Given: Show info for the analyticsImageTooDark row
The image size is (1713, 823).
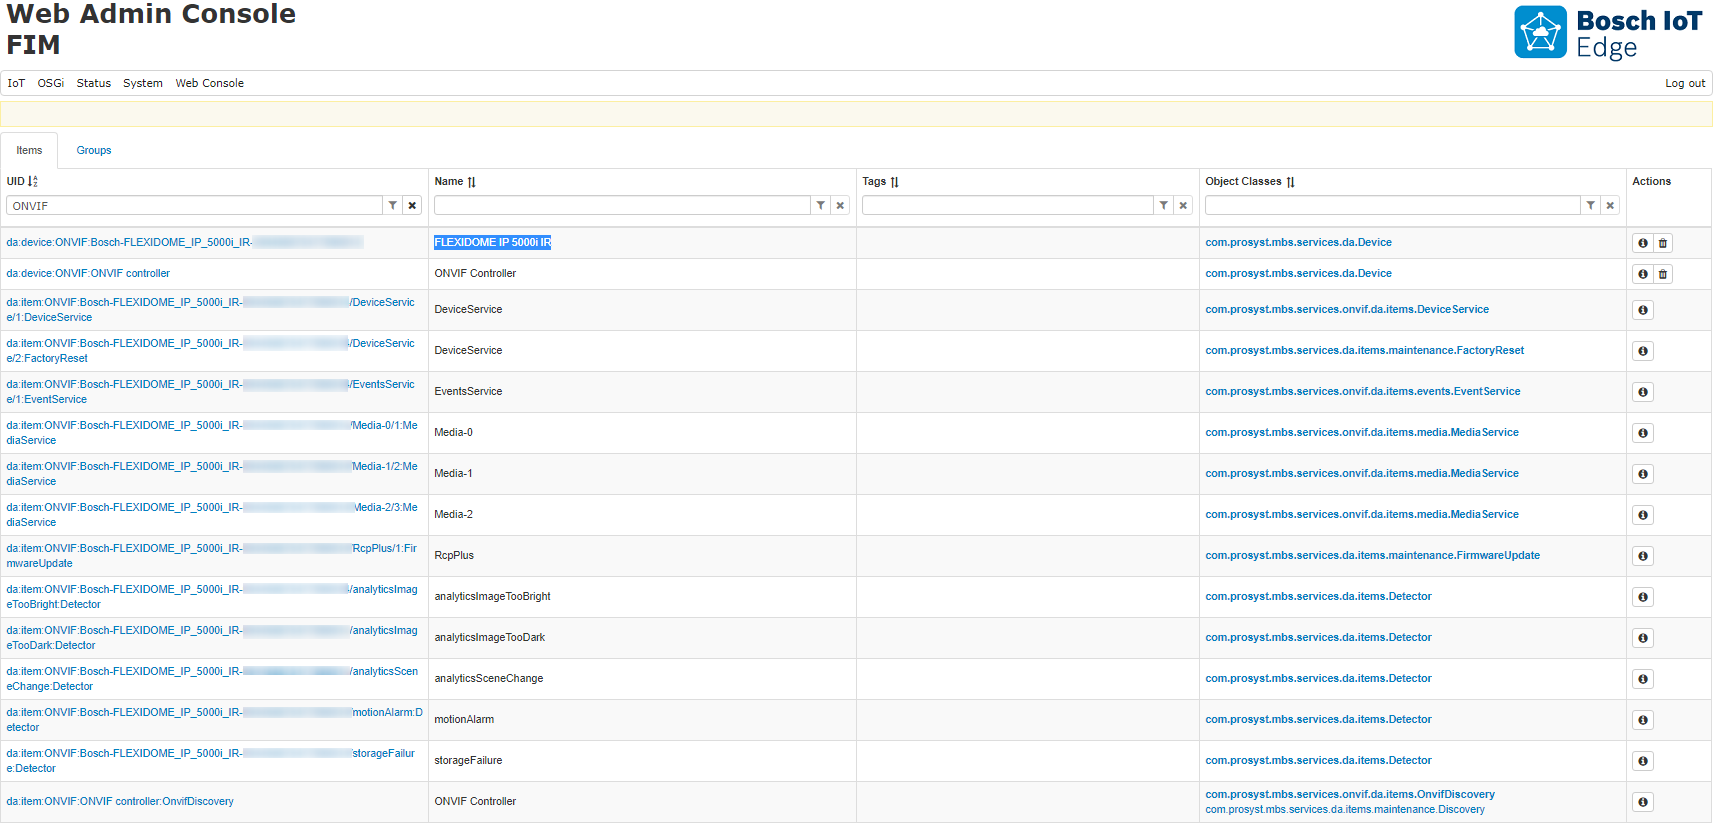Looking at the screenshot, I should click(x=1642, y=638).
